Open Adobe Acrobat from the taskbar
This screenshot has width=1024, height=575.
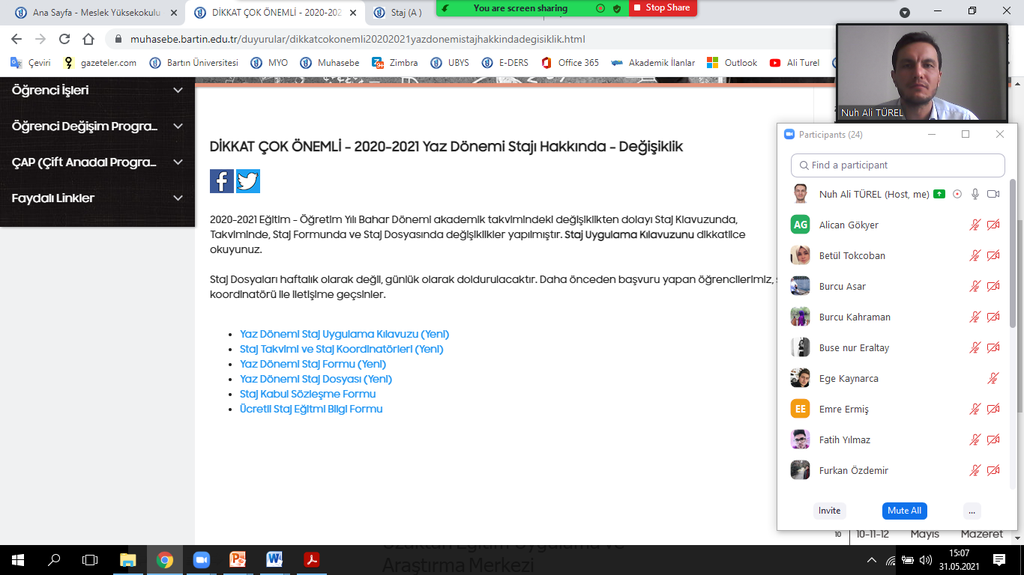(312, 560)
